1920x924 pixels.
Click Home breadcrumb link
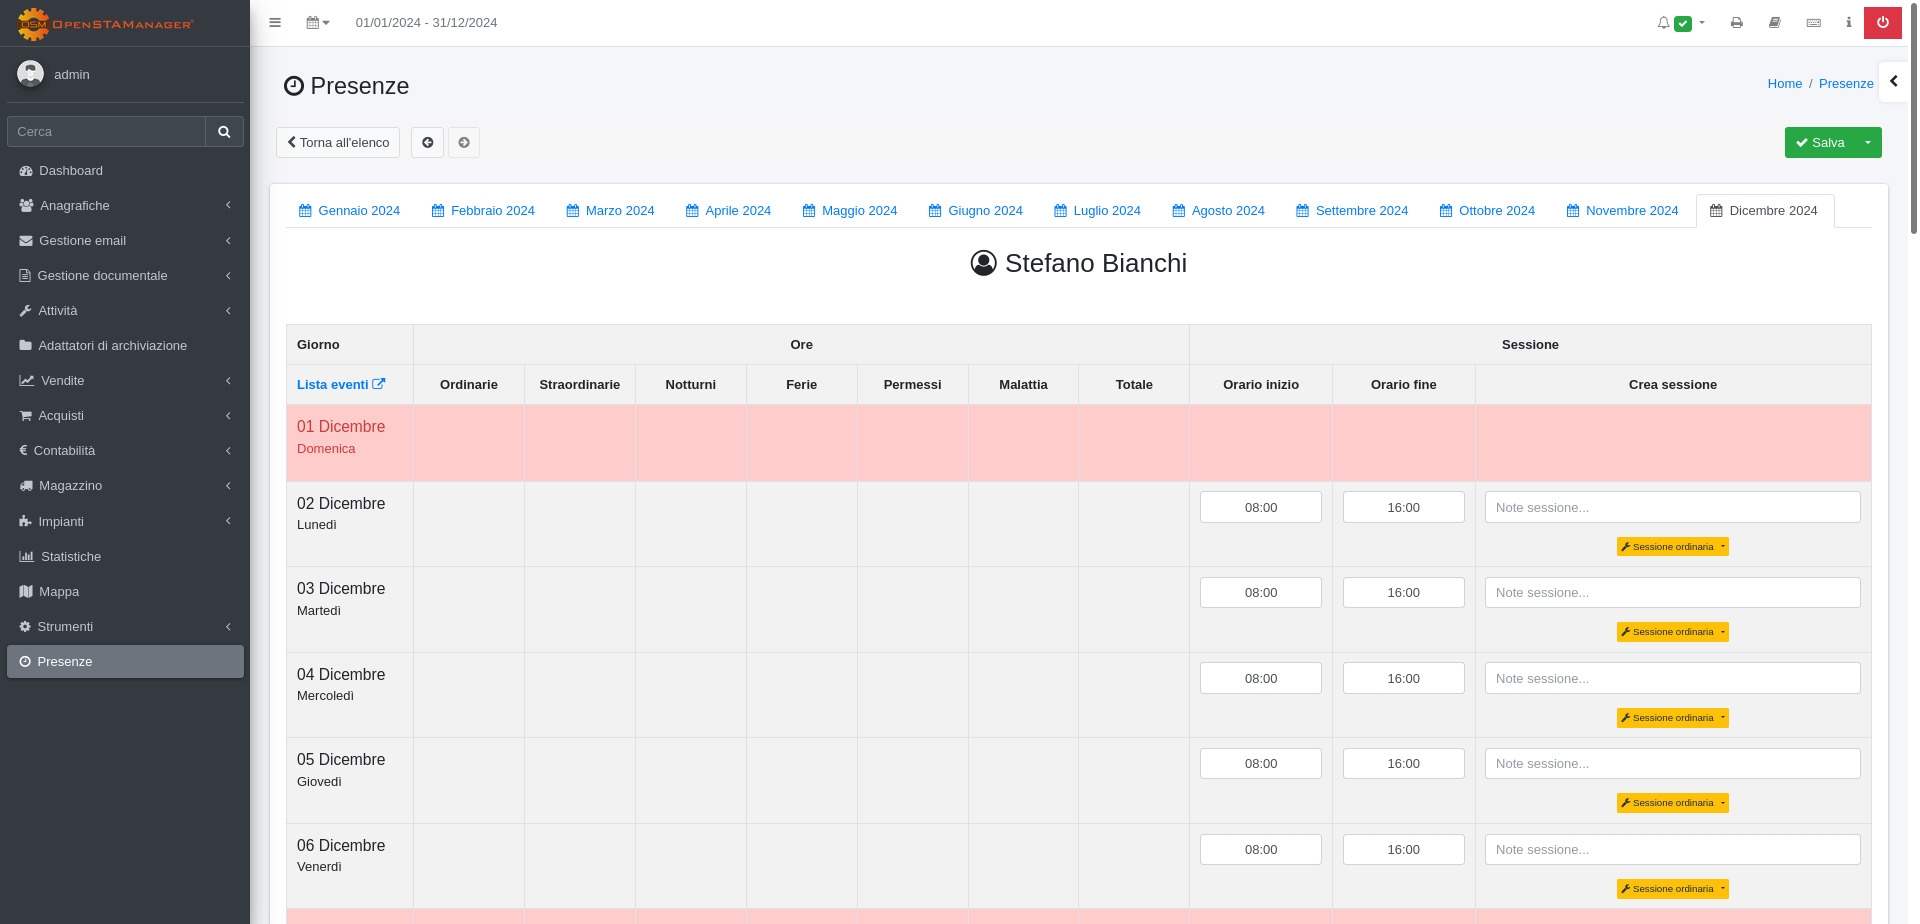tap(1784, 83)
